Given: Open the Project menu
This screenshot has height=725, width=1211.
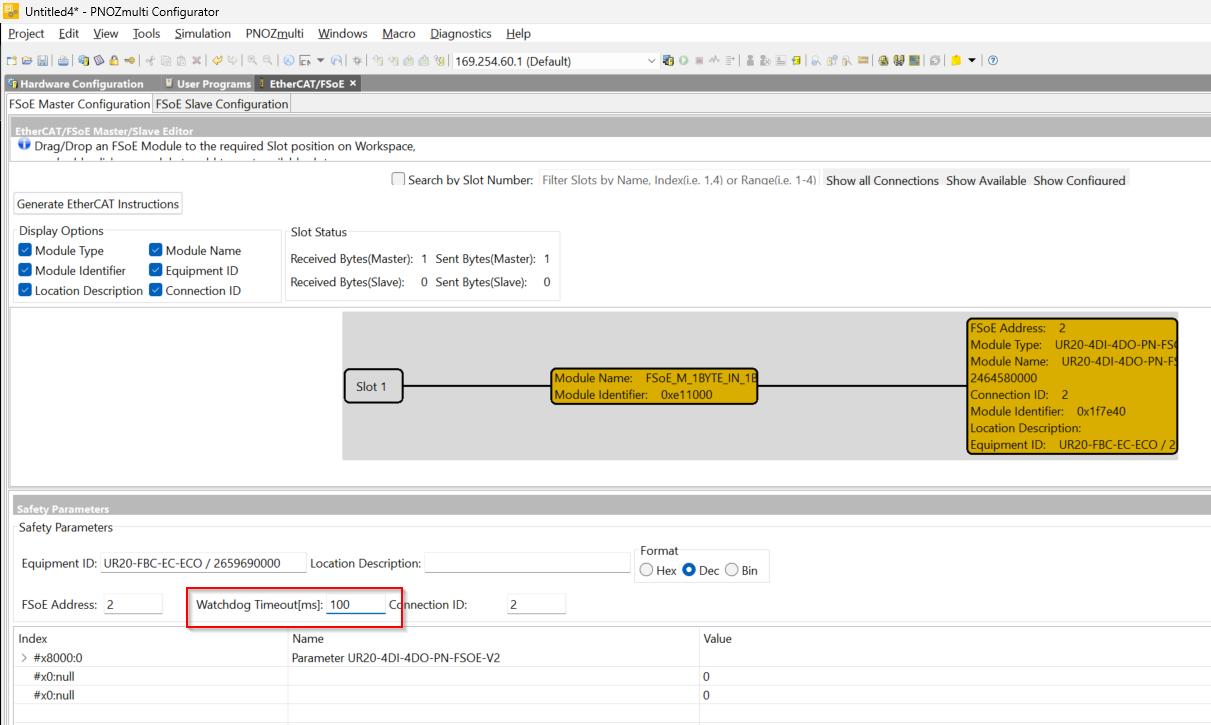Looking at the screenshot, I should click(26, 34).
